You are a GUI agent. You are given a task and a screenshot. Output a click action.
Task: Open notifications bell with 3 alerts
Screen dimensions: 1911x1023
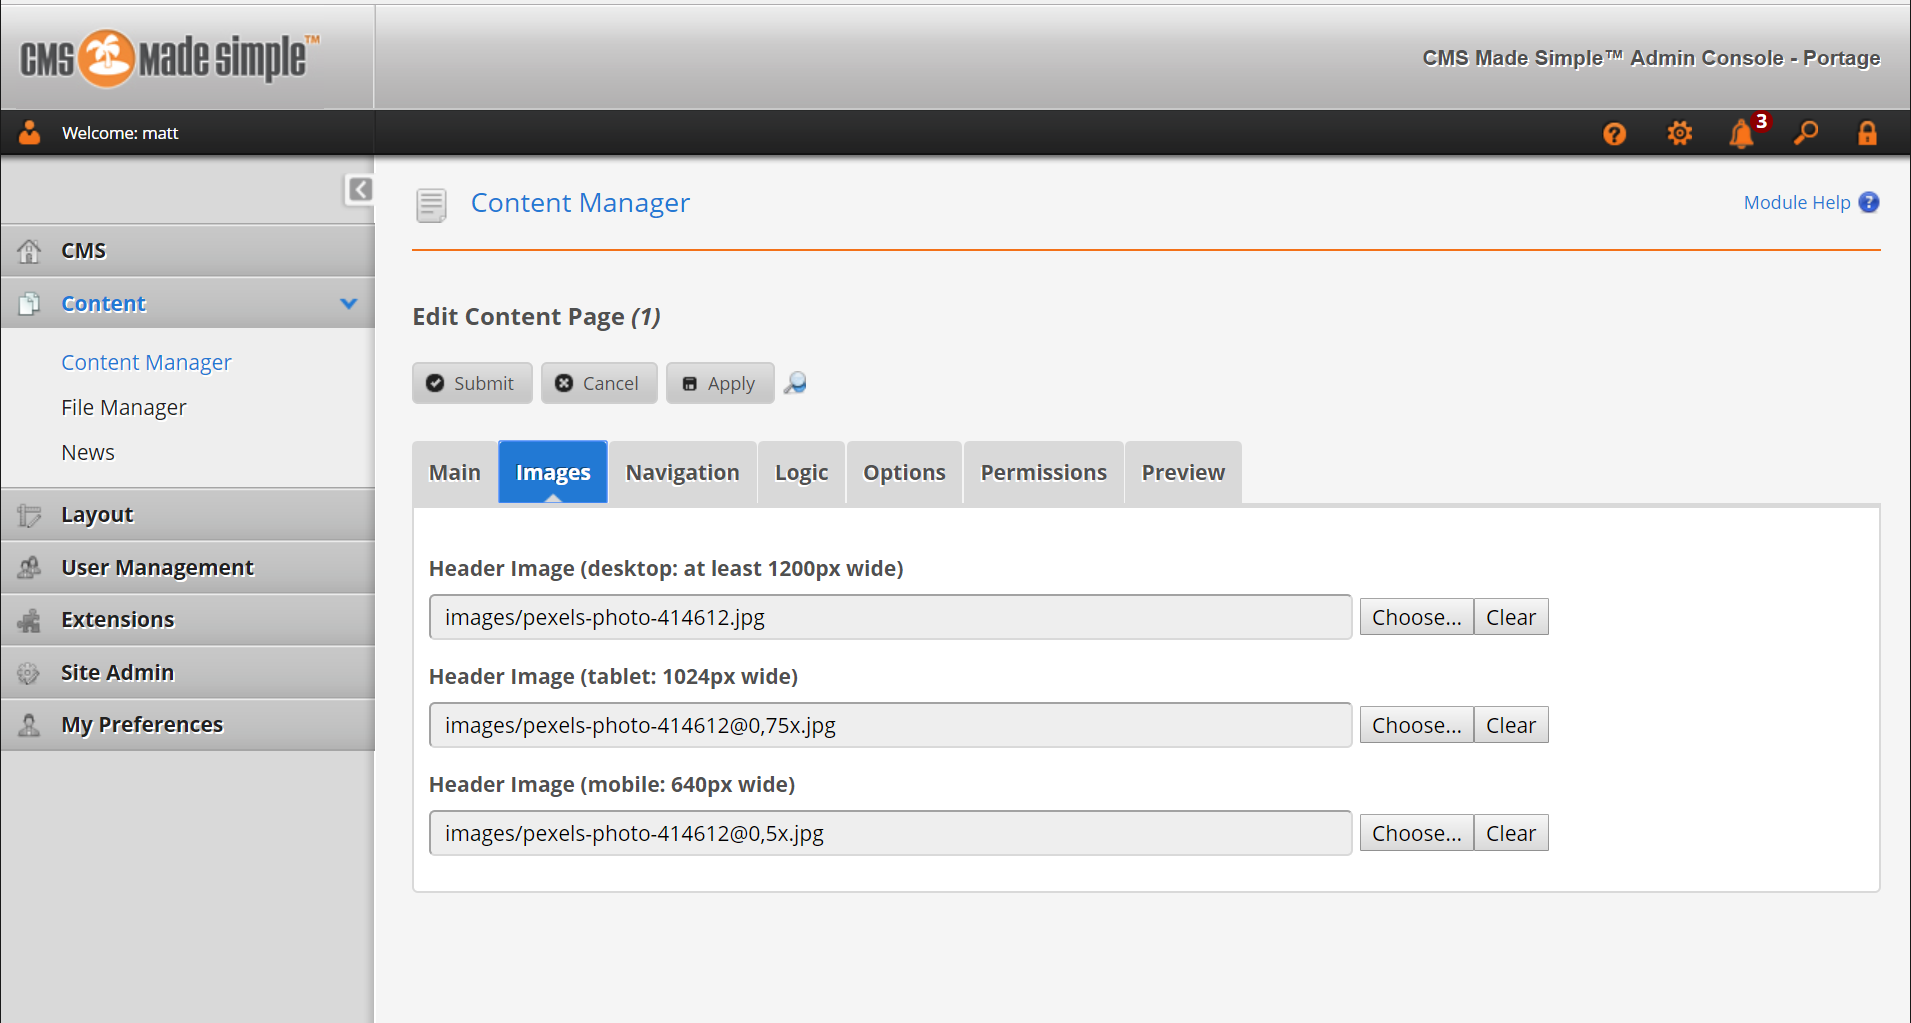click(x=1742, y=133)
